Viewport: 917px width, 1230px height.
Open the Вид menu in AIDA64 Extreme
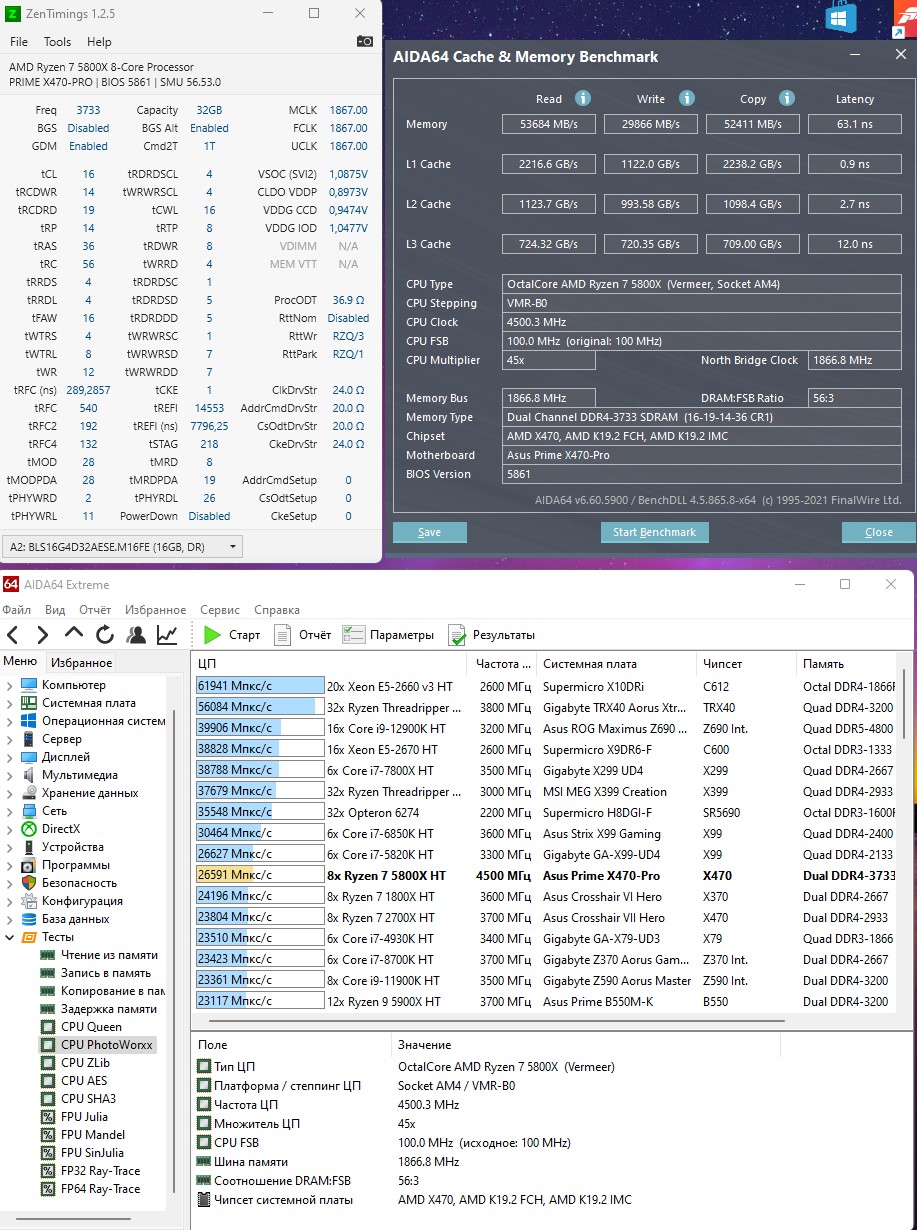[55, 609]
